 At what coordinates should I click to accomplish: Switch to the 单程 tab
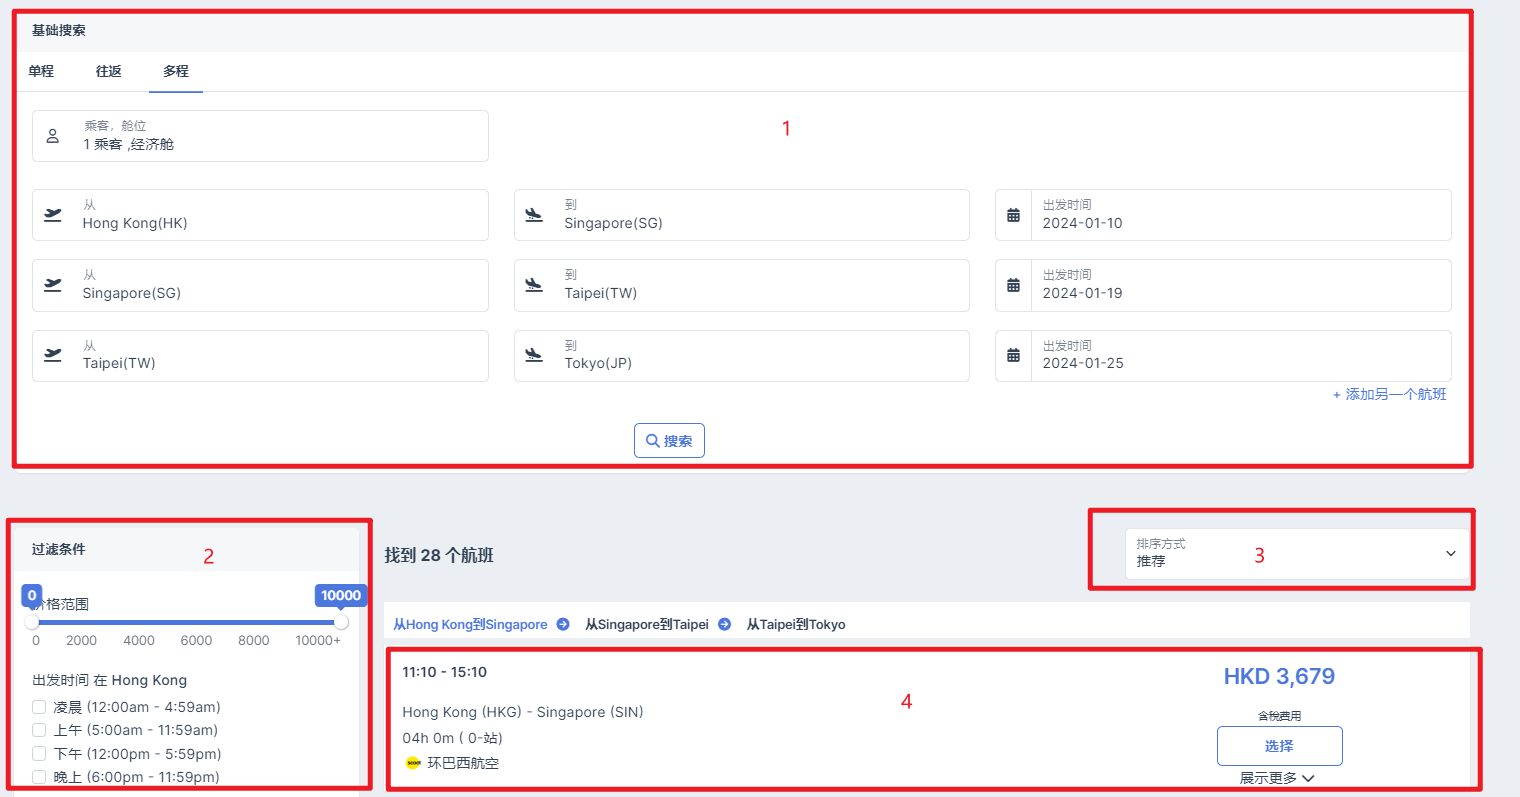(x=41, y=71)
